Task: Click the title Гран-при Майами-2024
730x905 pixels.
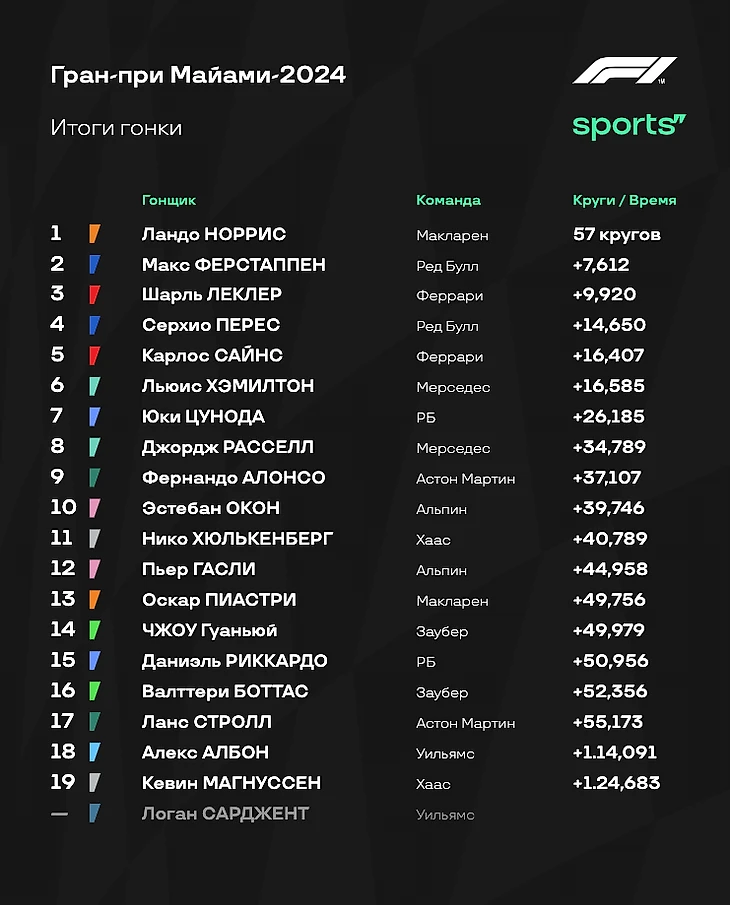Action: [x=198, y=76]
